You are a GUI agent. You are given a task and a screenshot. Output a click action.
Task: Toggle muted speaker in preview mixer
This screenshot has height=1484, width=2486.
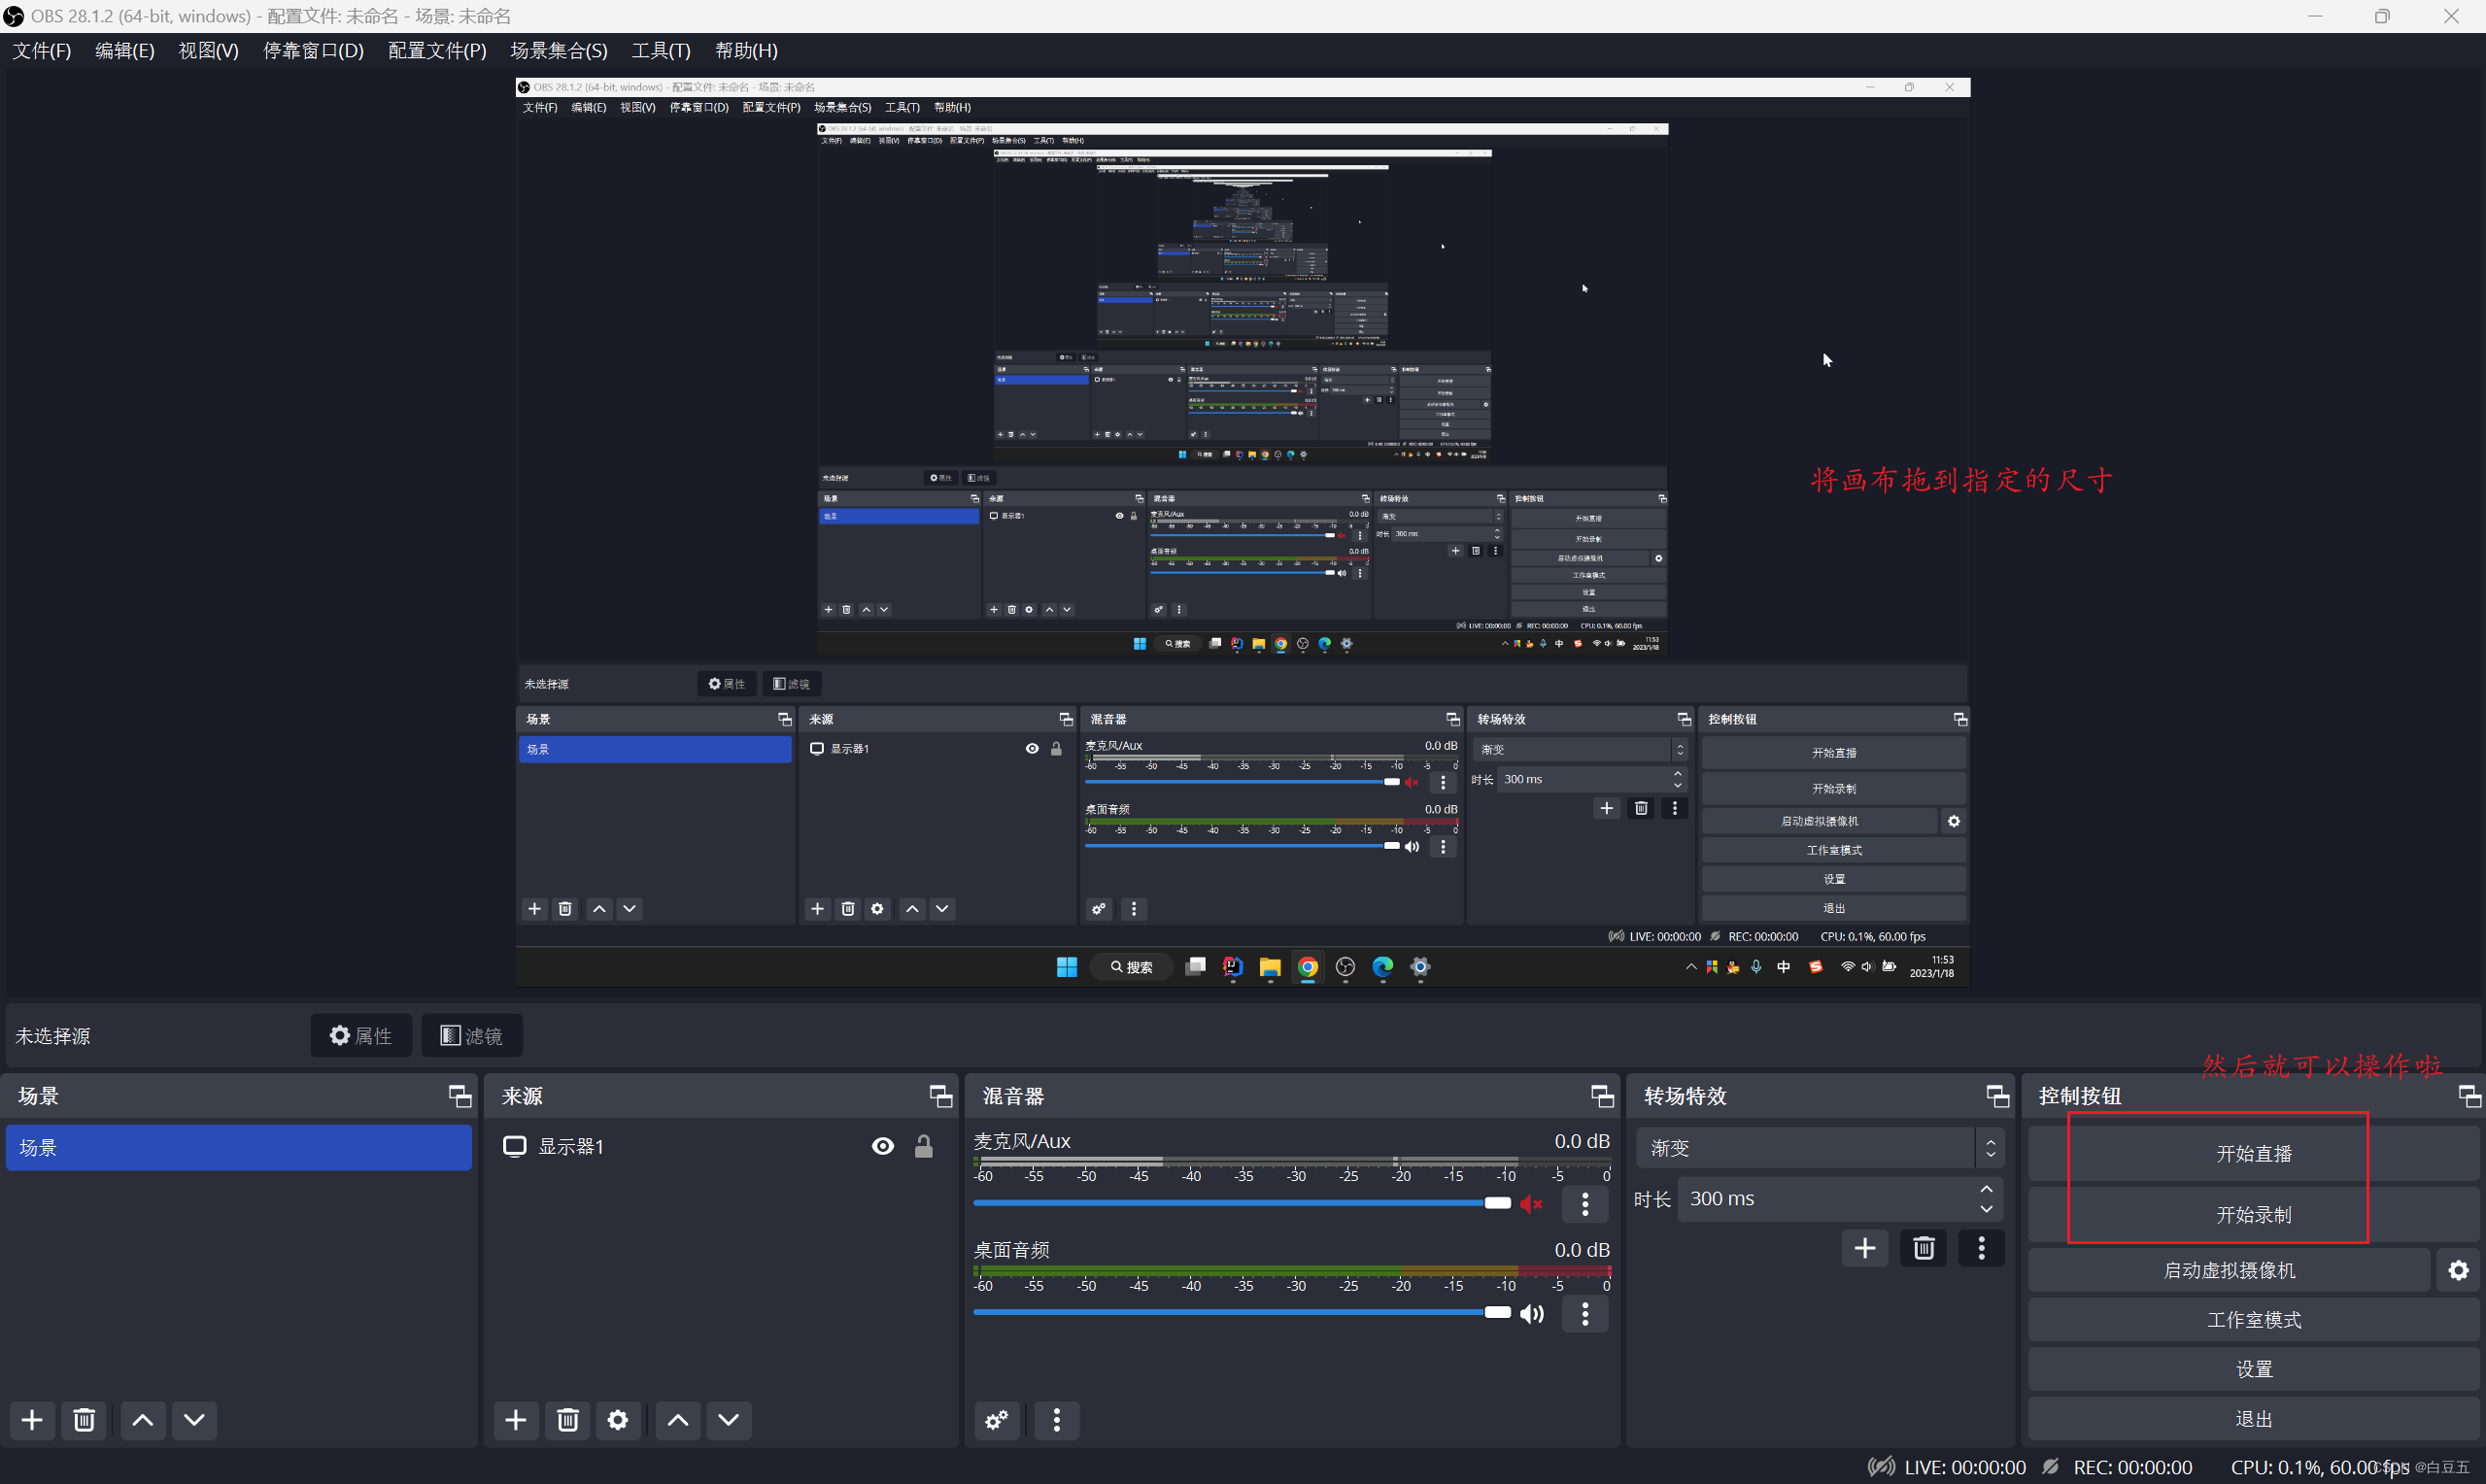coord(1411,782)
